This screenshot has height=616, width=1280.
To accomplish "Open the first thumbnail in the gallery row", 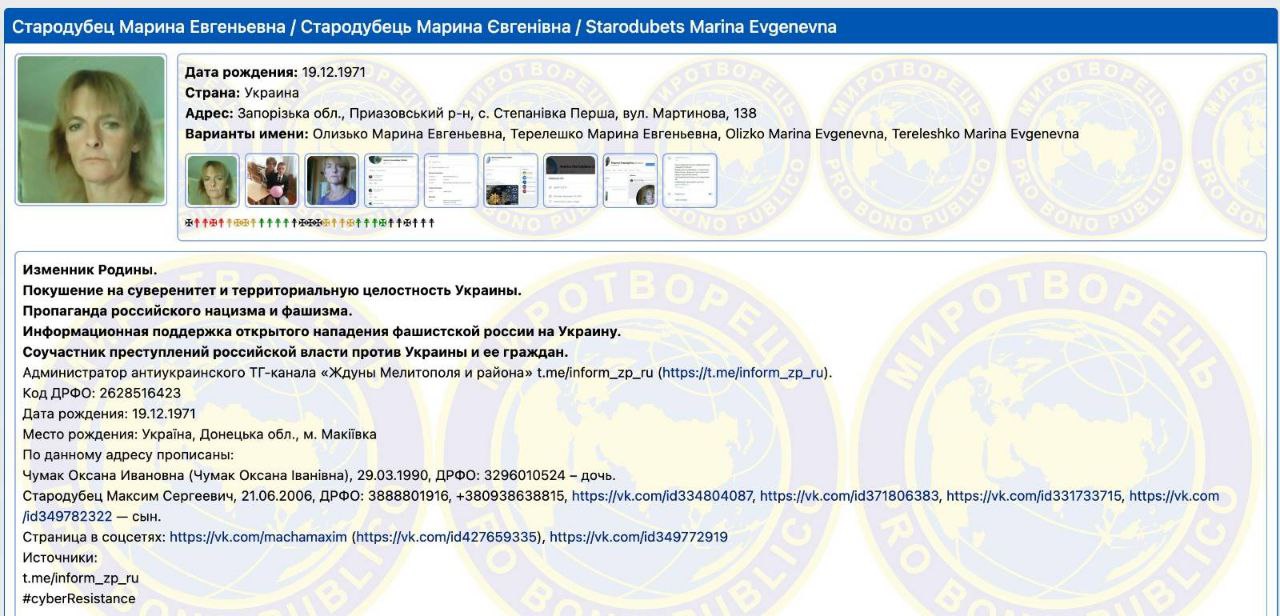I will tap(213, 181).
